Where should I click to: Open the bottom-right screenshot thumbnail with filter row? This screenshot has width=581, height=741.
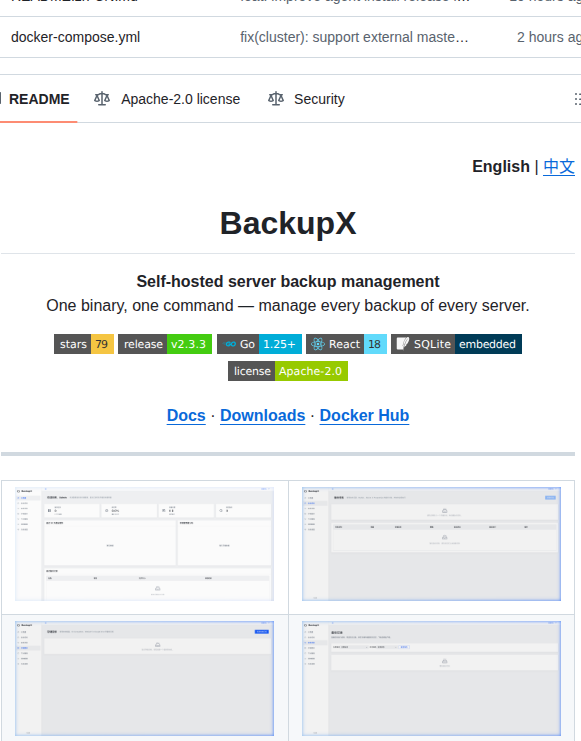[x=432, y=679]
